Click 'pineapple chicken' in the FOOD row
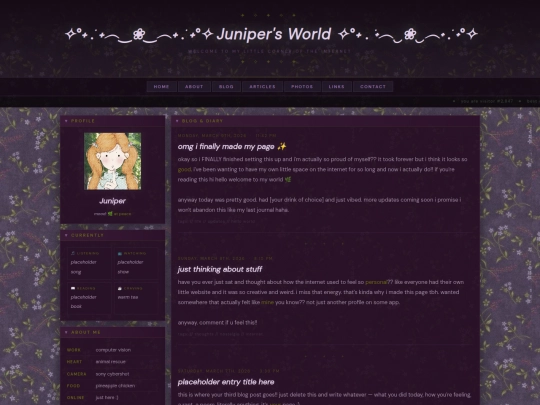Viewport: 540px width, 405px height. 115,386
